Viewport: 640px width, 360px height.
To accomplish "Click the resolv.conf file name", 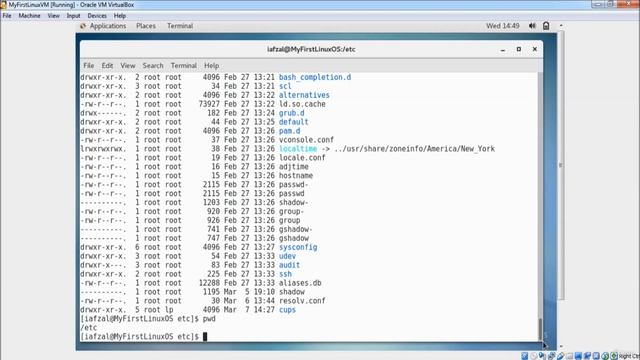I will [302, 301].
